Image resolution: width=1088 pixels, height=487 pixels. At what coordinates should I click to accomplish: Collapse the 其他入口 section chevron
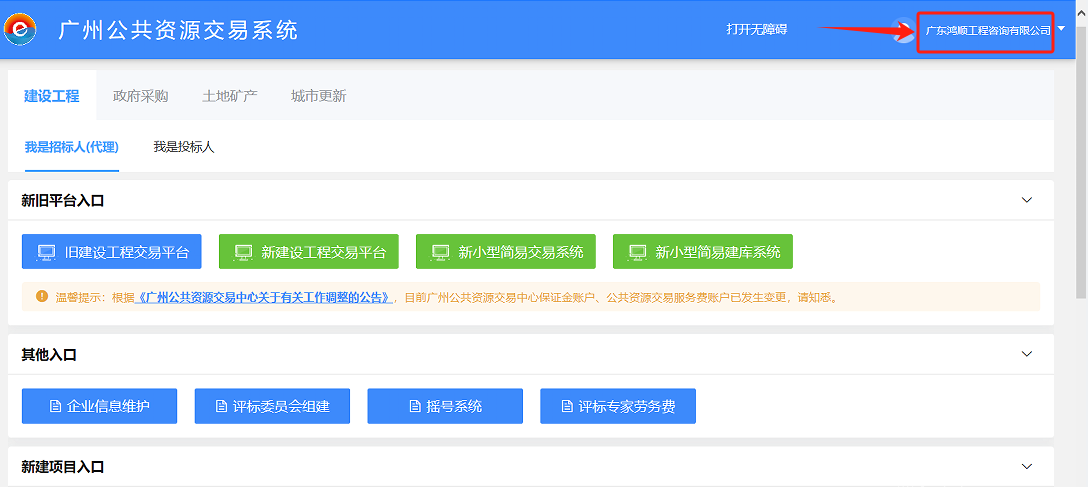point(1027,354)
